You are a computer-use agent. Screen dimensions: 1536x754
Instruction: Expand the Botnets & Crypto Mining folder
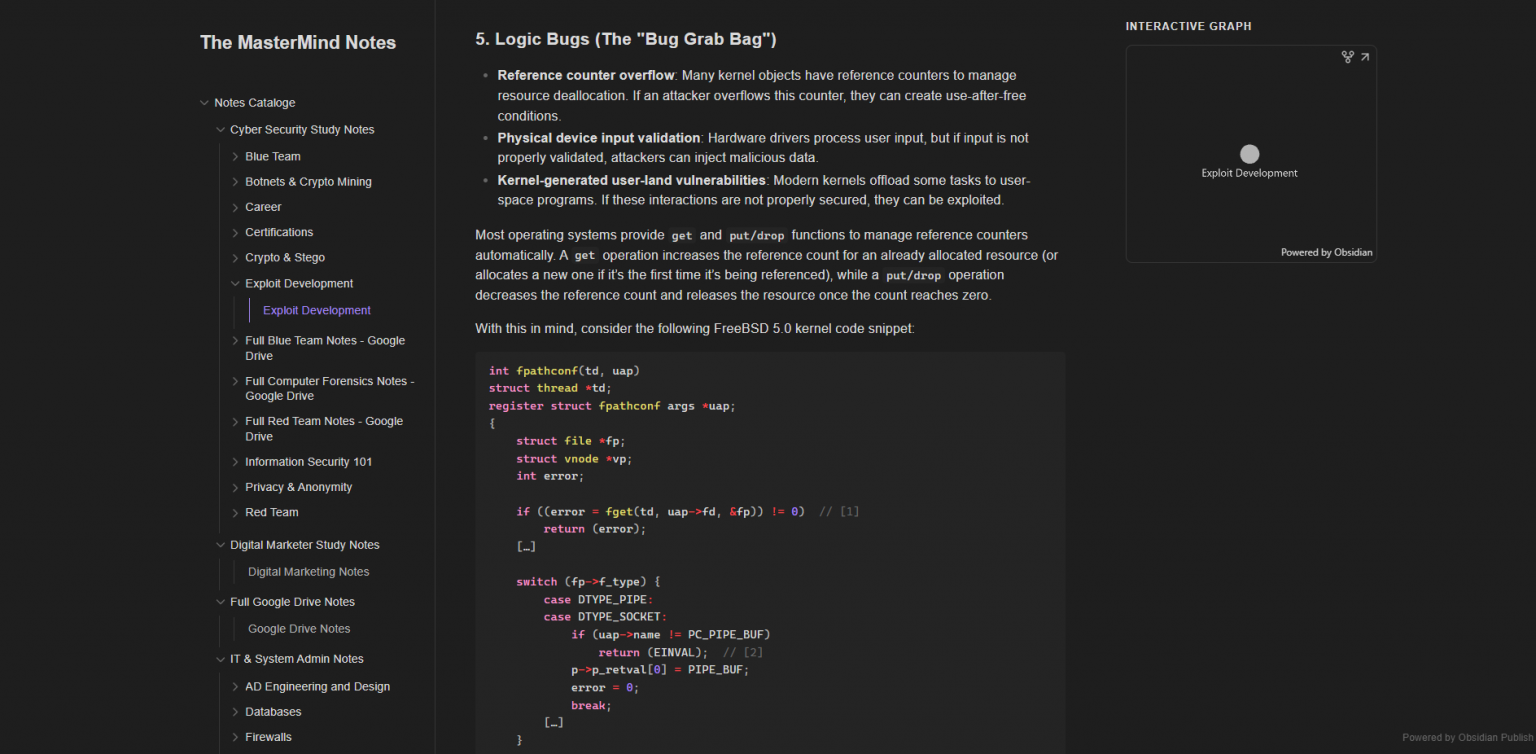(236, 182)
